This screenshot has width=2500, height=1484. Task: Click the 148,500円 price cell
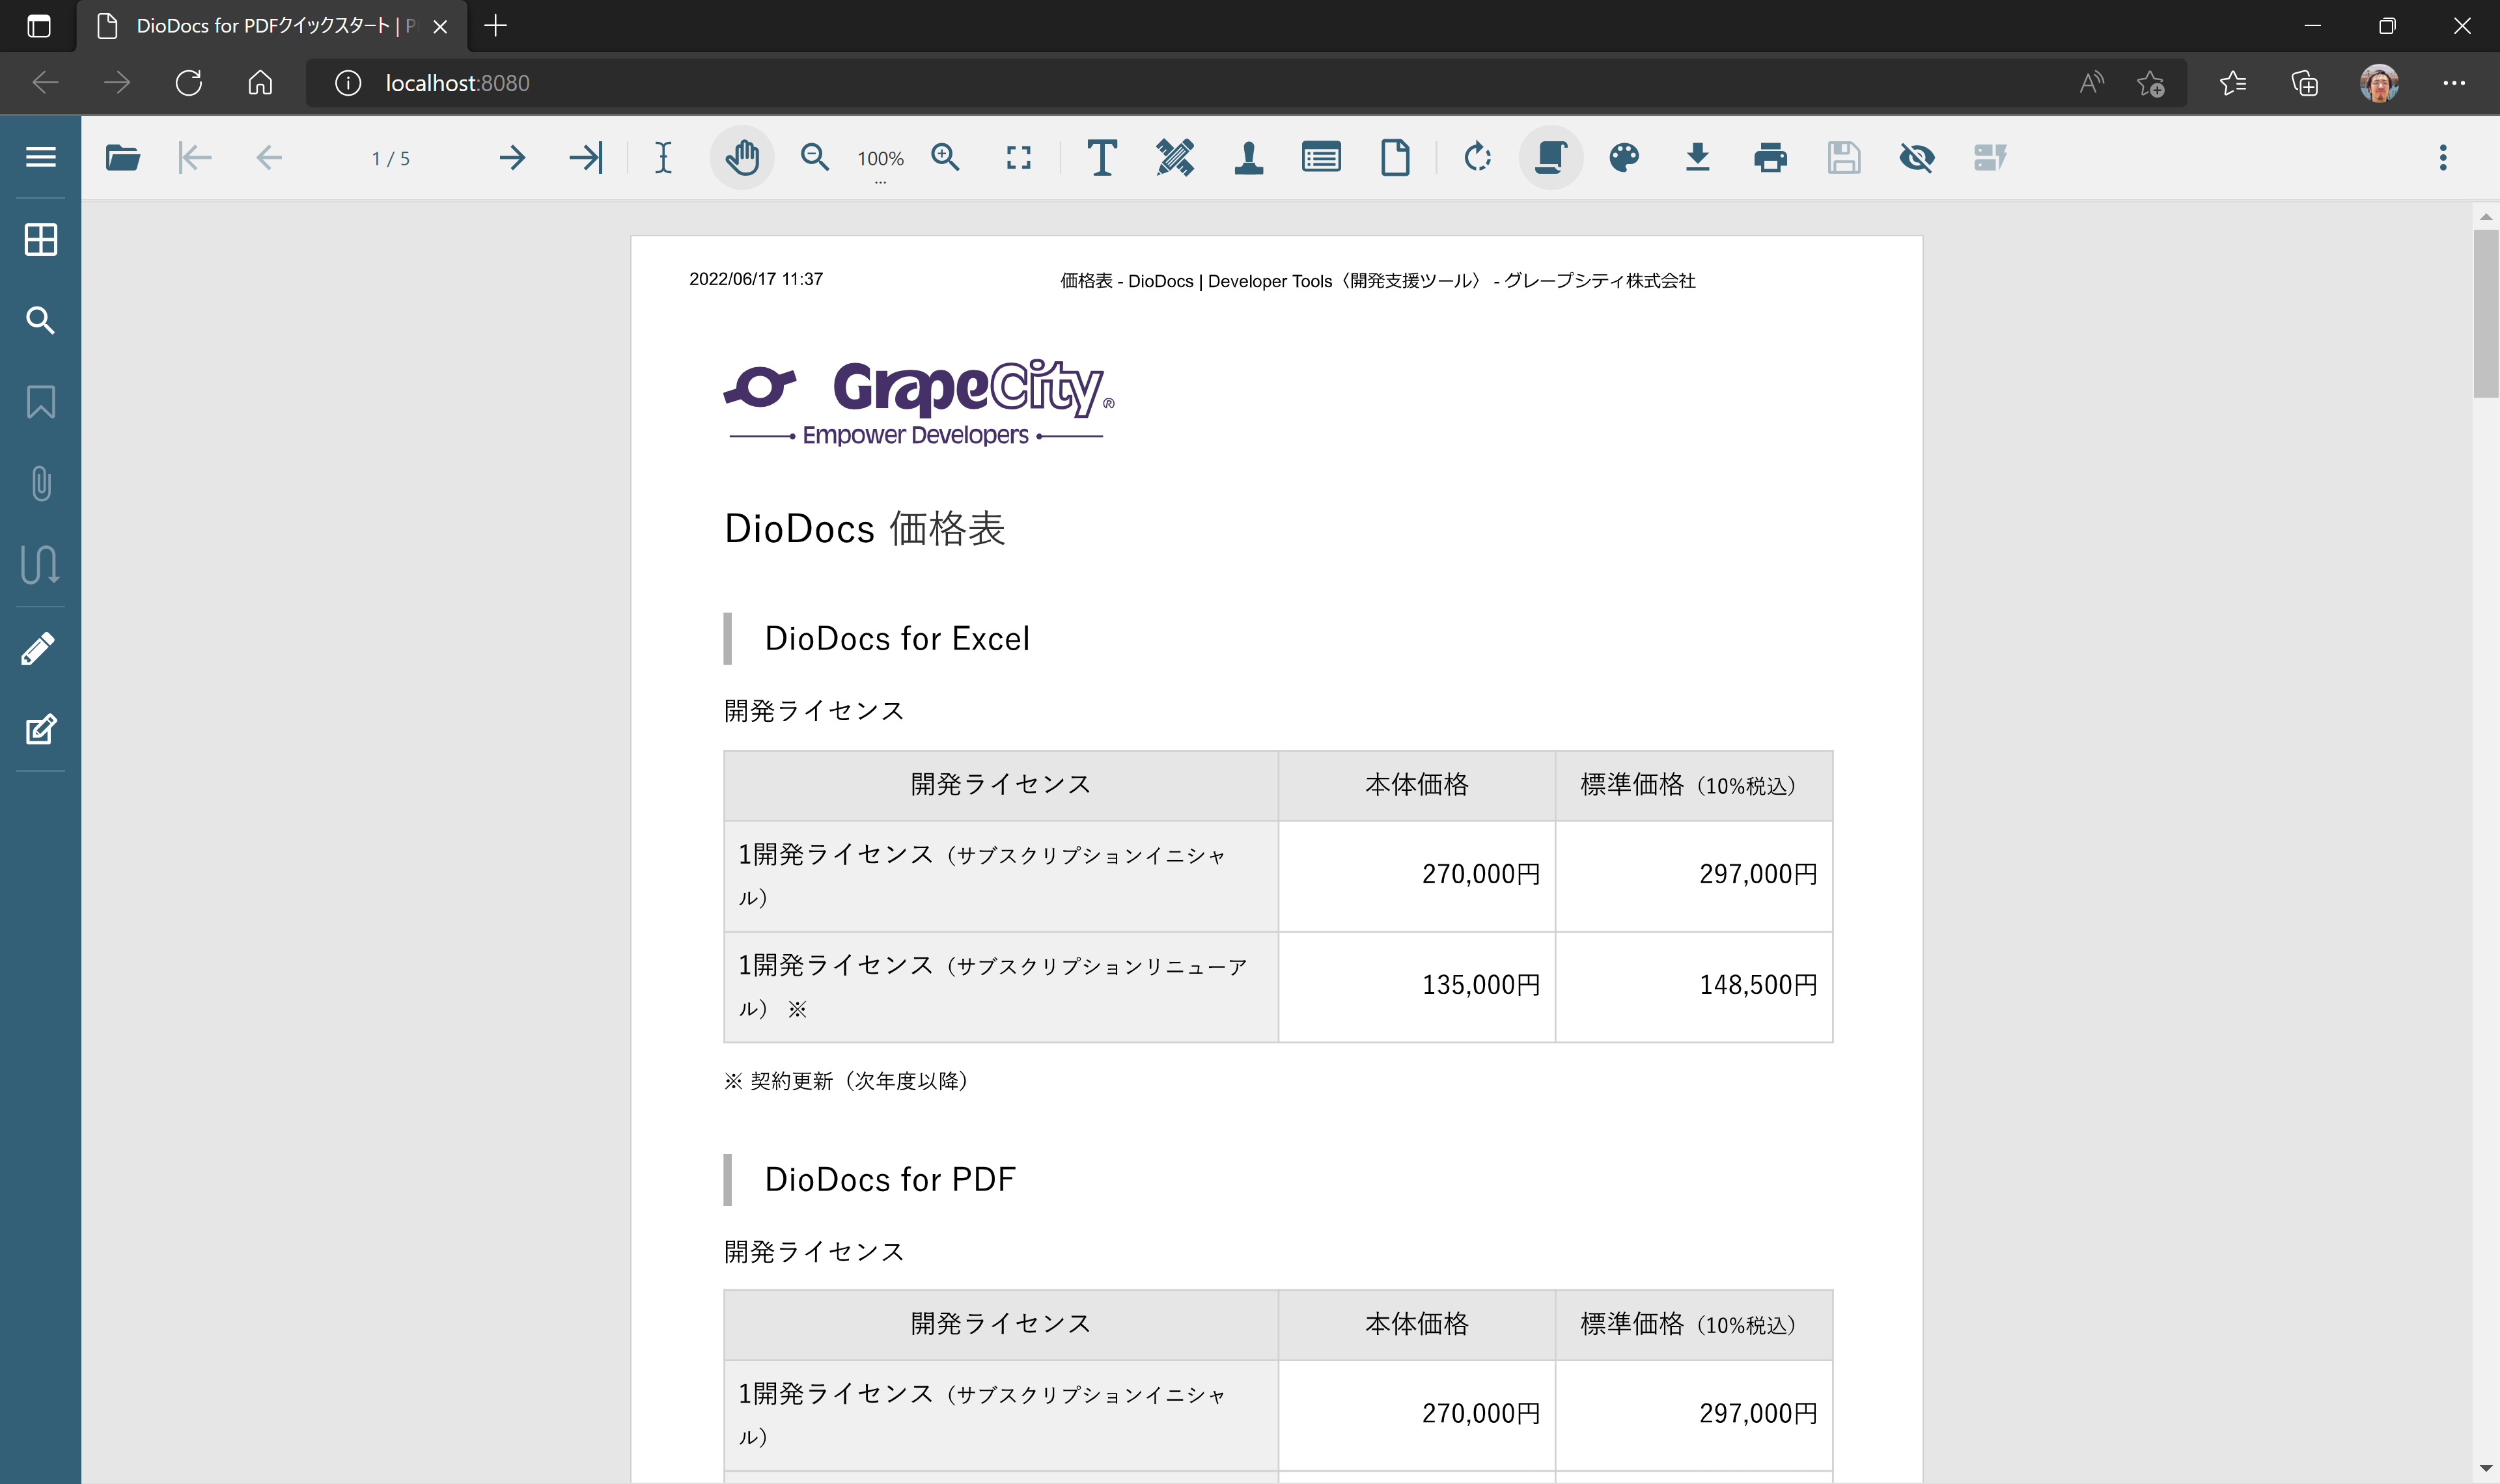[x=1694, y=986]
